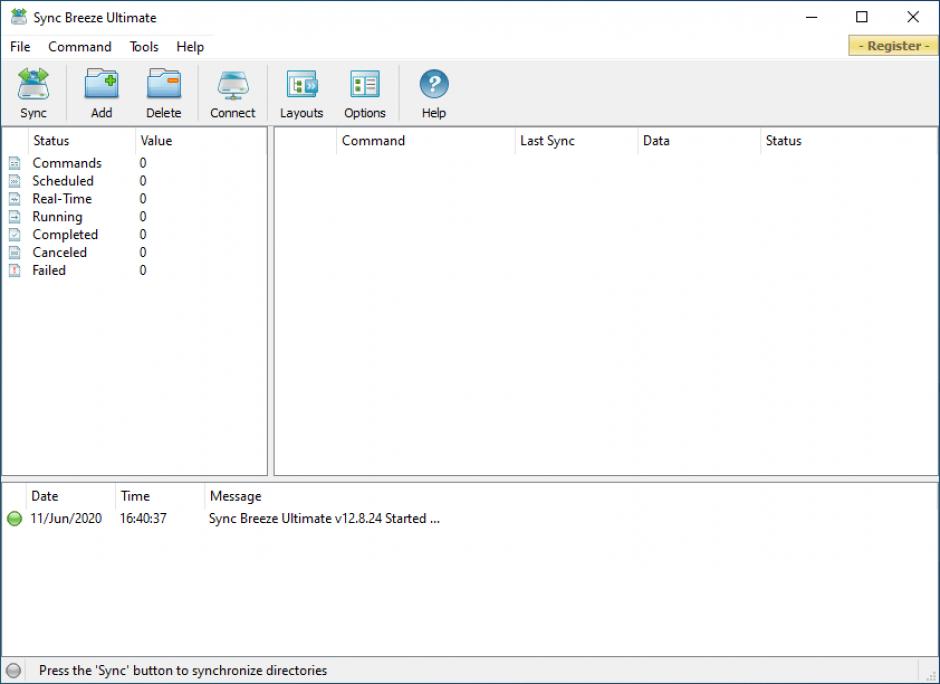
Task: Click the green log entry indicator icon
Action: [14, 519]
